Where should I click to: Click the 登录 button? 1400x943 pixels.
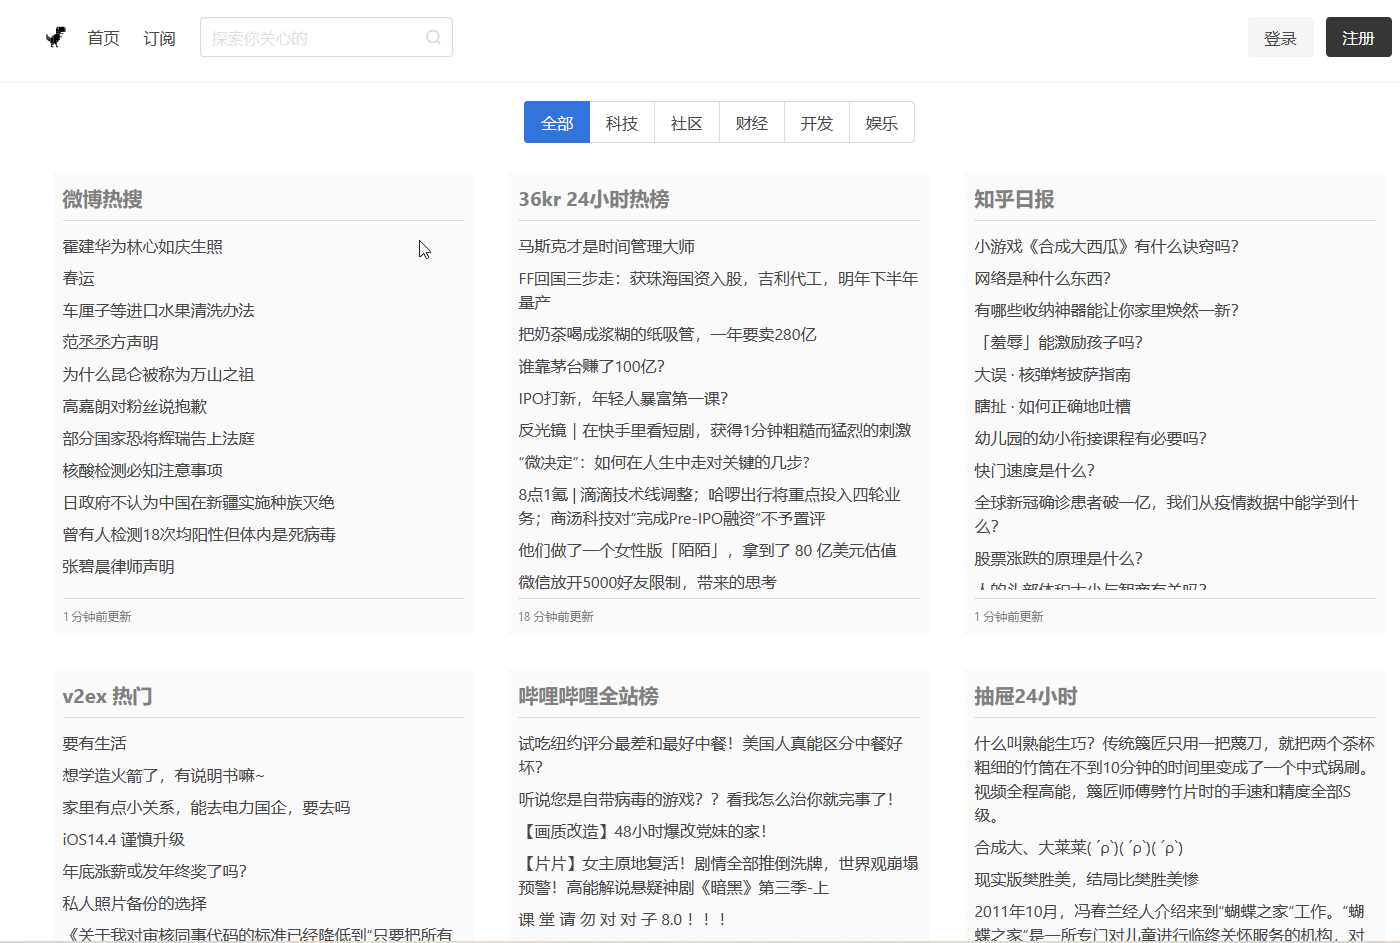(1280, 38)
